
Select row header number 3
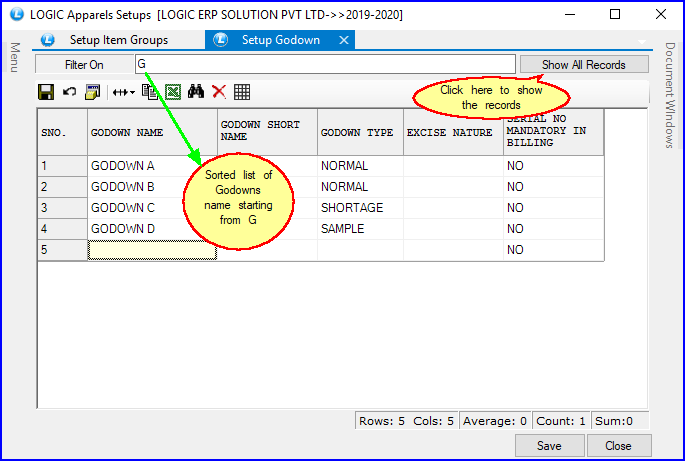62,208
